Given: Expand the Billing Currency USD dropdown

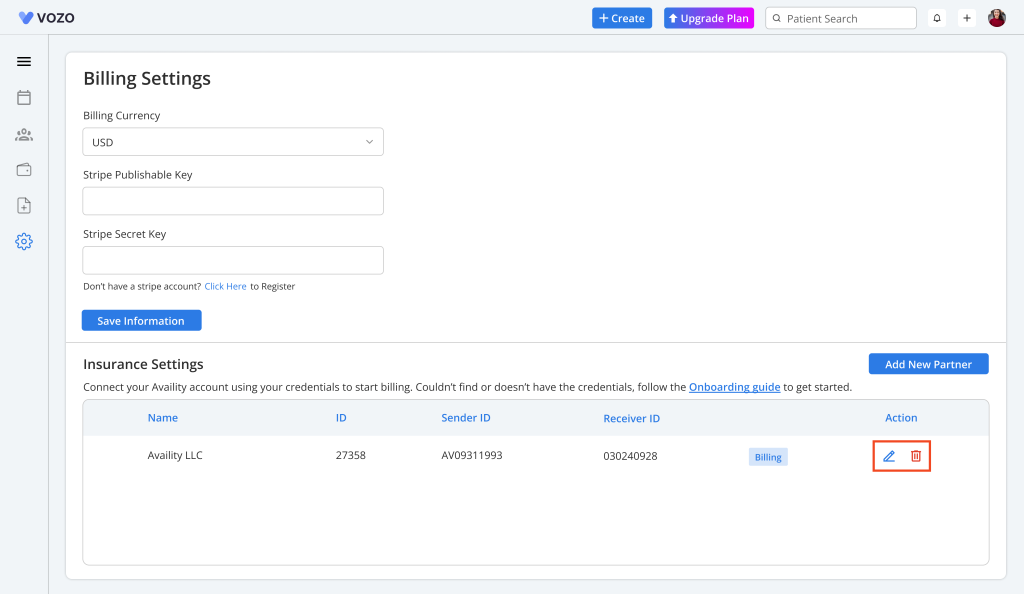Looking at the screenshot, I should point(233,142).
